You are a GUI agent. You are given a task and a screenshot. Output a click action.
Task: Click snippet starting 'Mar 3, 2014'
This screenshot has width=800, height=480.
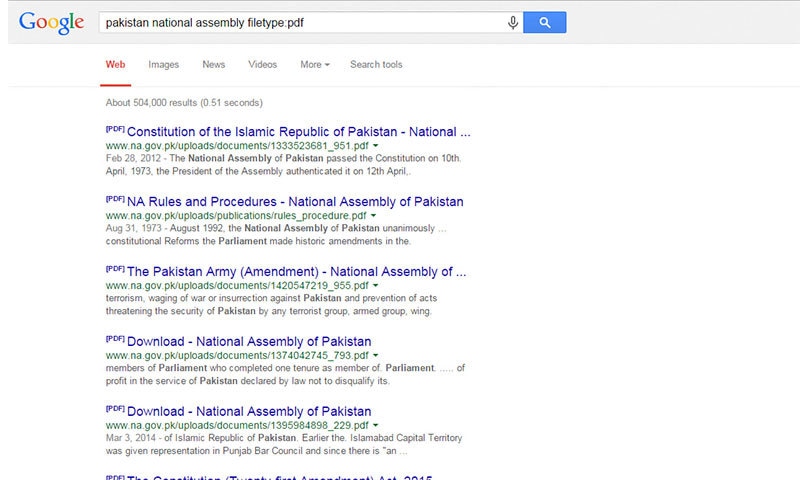[x=284, y=444]
